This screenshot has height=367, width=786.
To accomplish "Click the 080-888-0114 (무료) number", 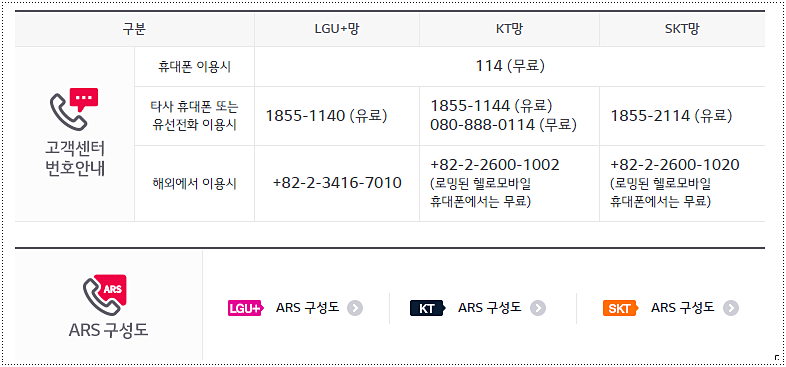I will coord(503,125).
